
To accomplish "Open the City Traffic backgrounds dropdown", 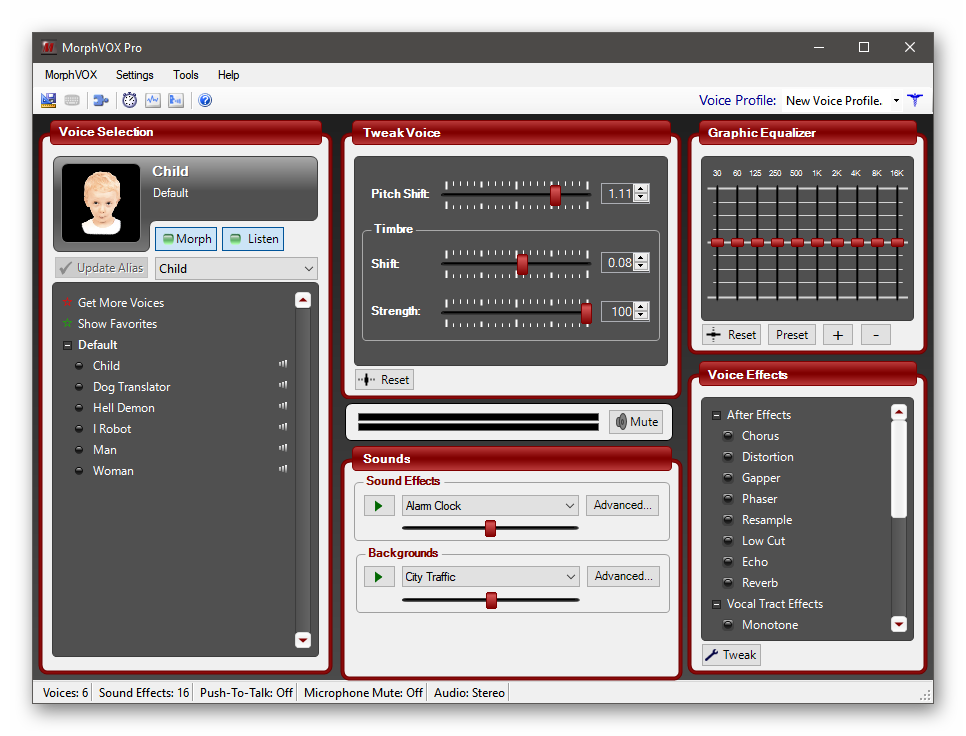I will (489, 577).
